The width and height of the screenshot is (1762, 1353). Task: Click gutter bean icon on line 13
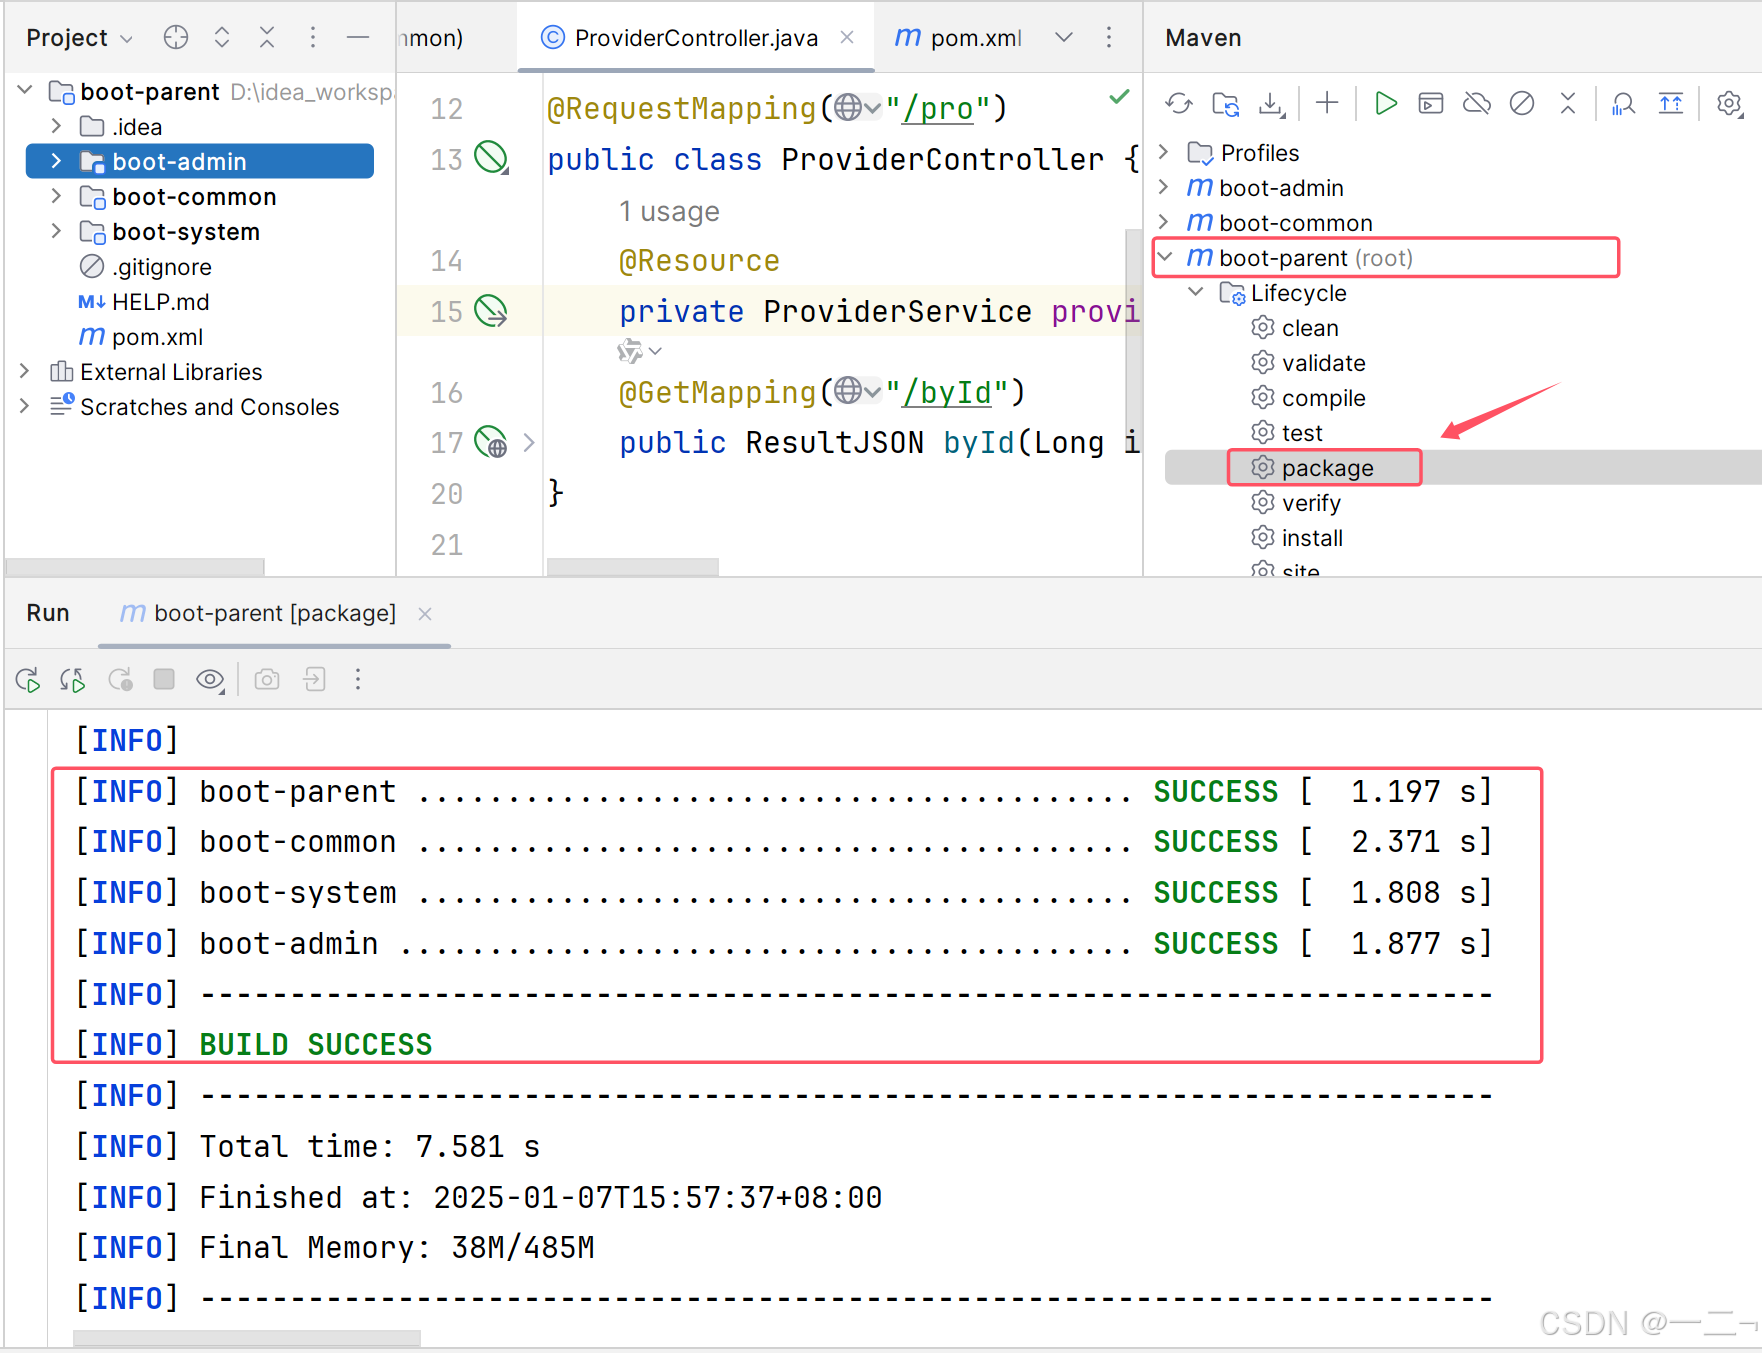point(491,157)
